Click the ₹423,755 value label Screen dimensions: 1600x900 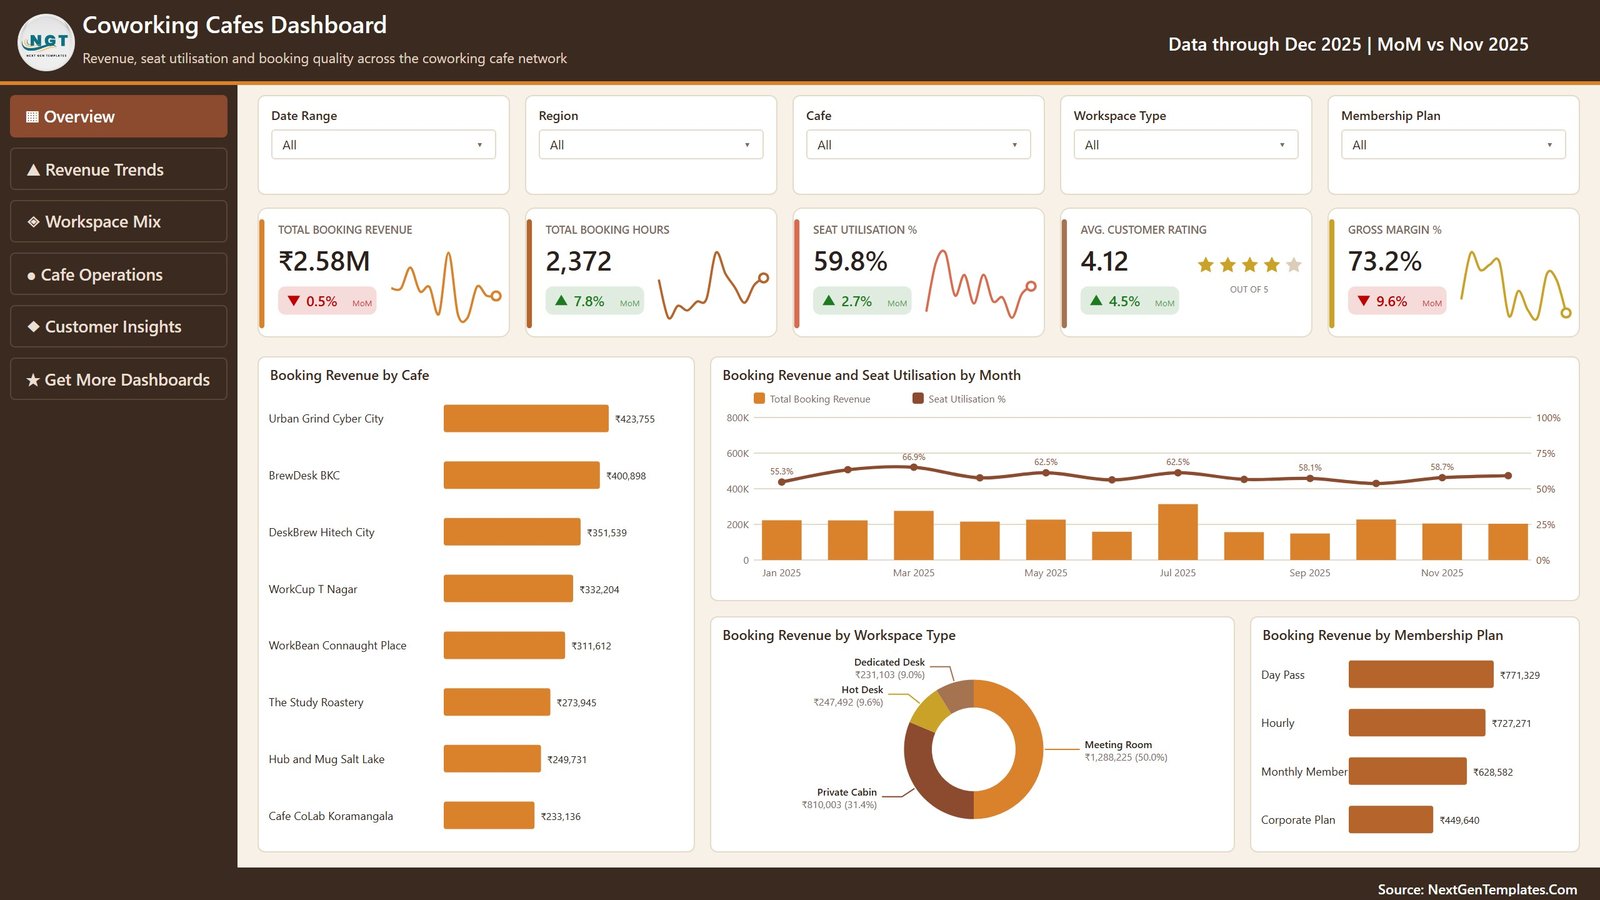point(635,419)
